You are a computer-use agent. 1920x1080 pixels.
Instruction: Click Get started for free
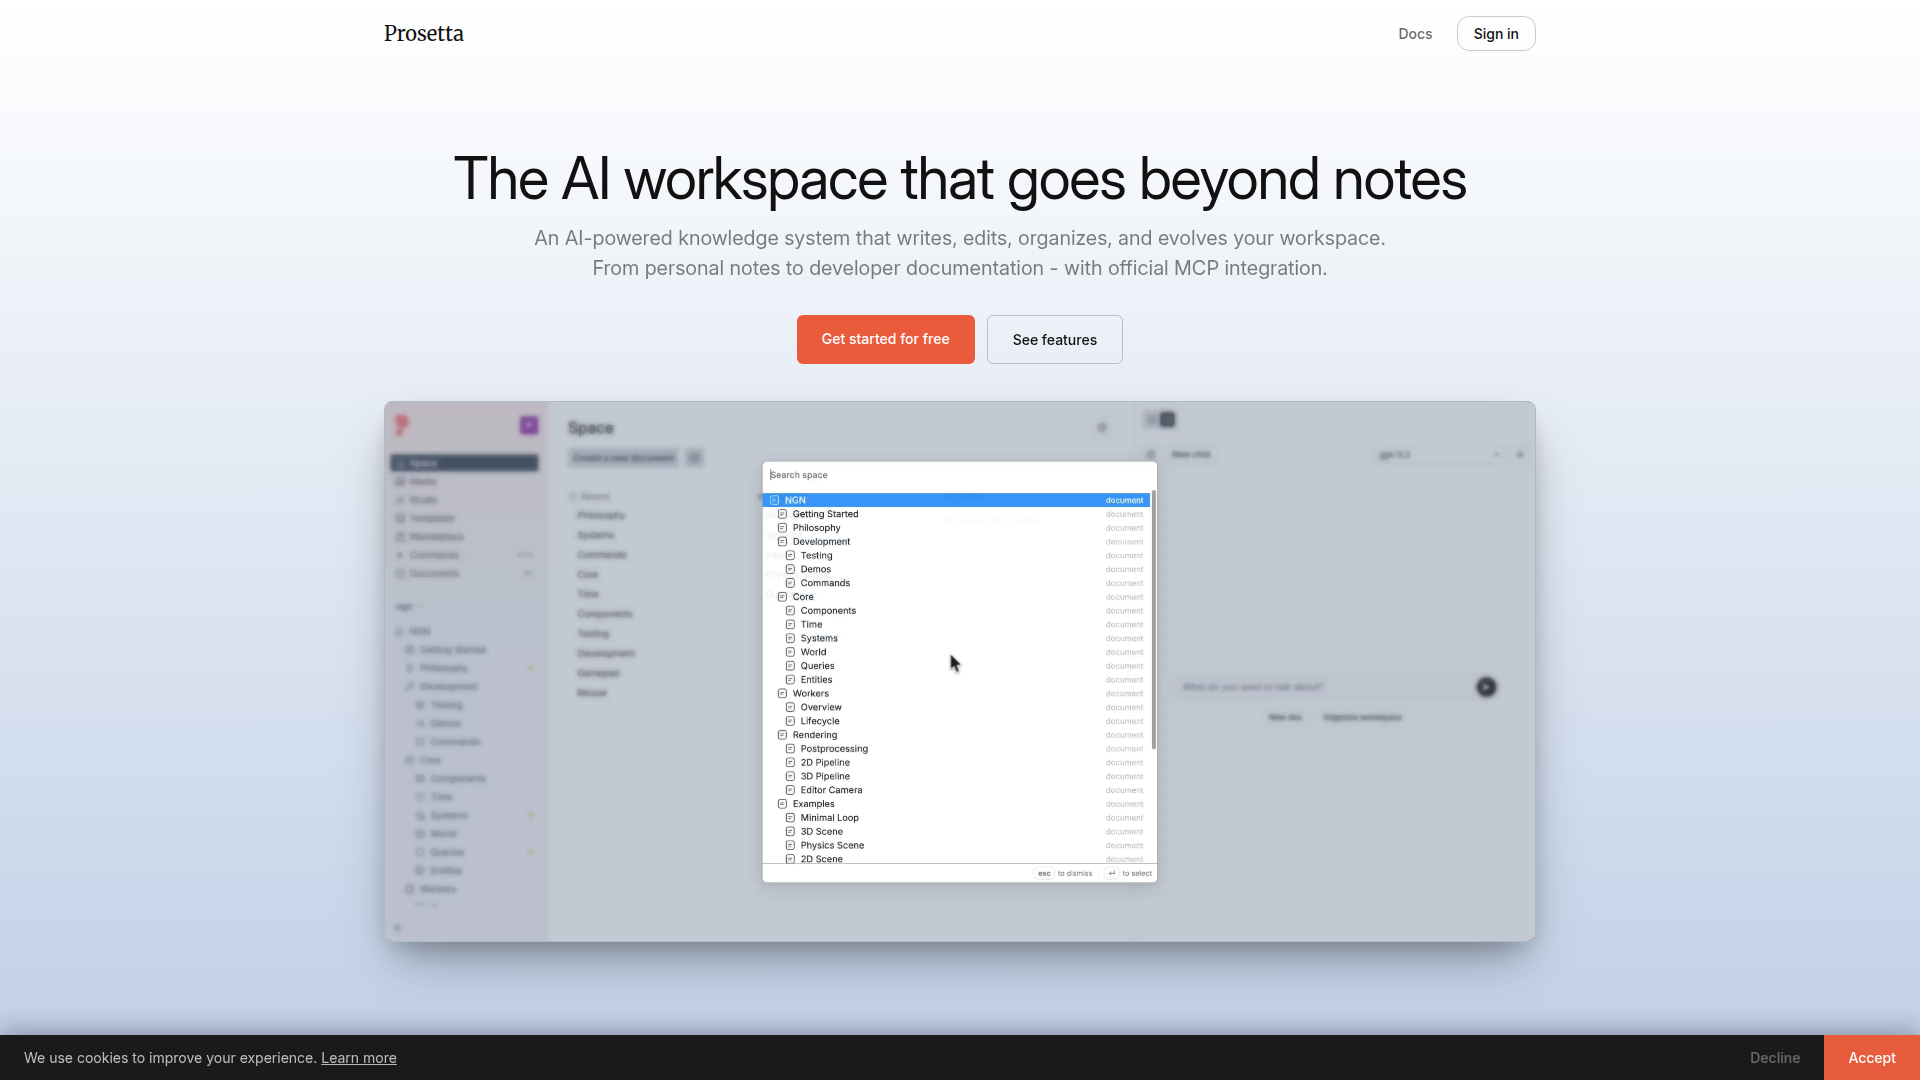pyautogui.click(x=885, y=339)
